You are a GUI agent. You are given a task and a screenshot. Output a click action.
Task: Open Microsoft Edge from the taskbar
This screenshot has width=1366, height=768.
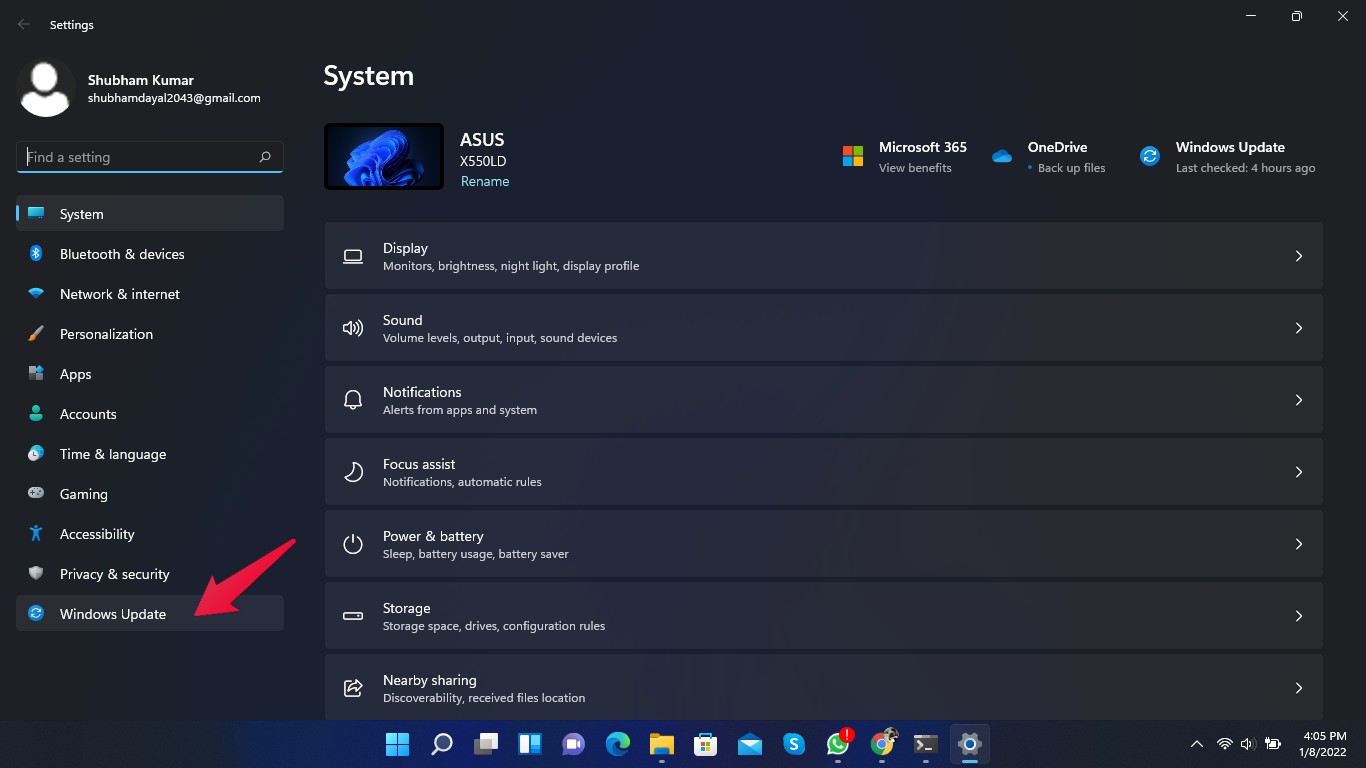coord(618,744)
